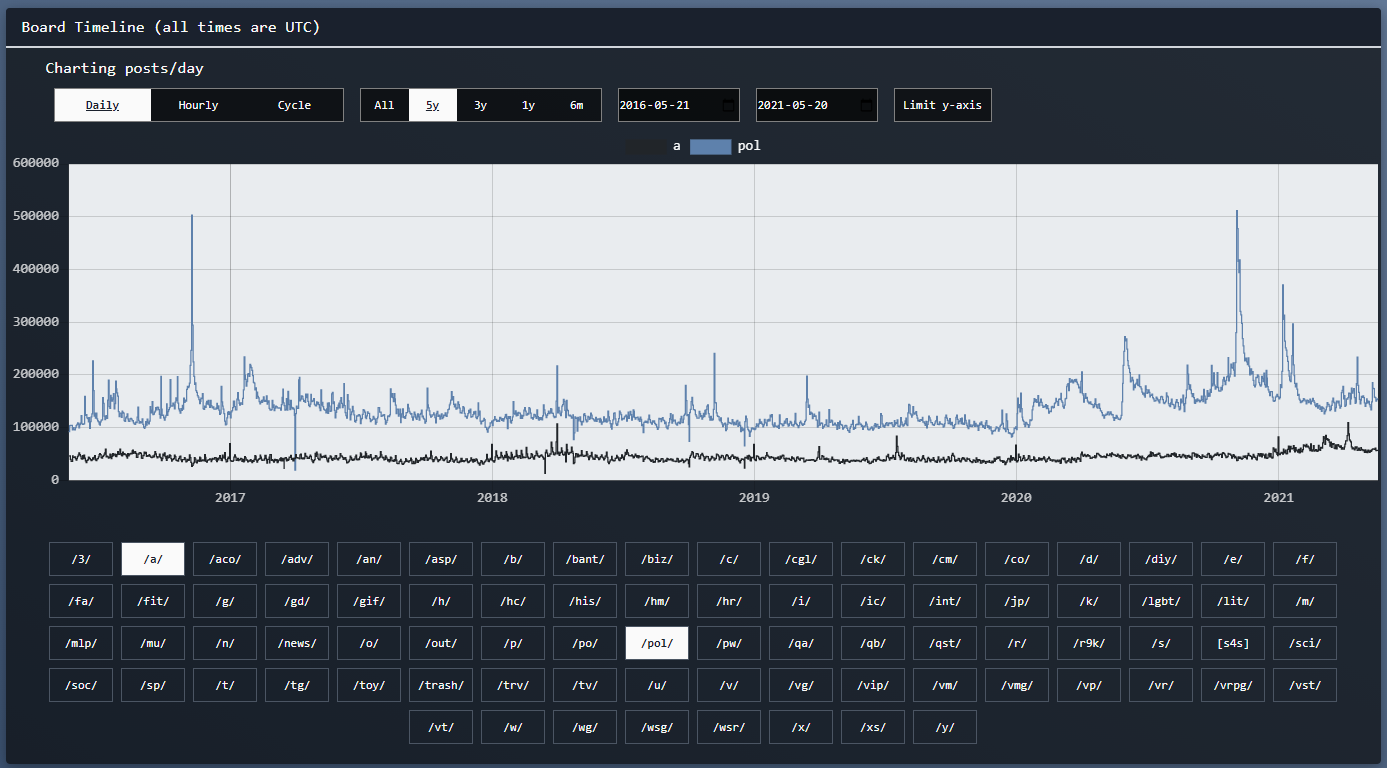Enable the /vg/ board
This screenshot has width=1387, height=768.
(801, 685)
